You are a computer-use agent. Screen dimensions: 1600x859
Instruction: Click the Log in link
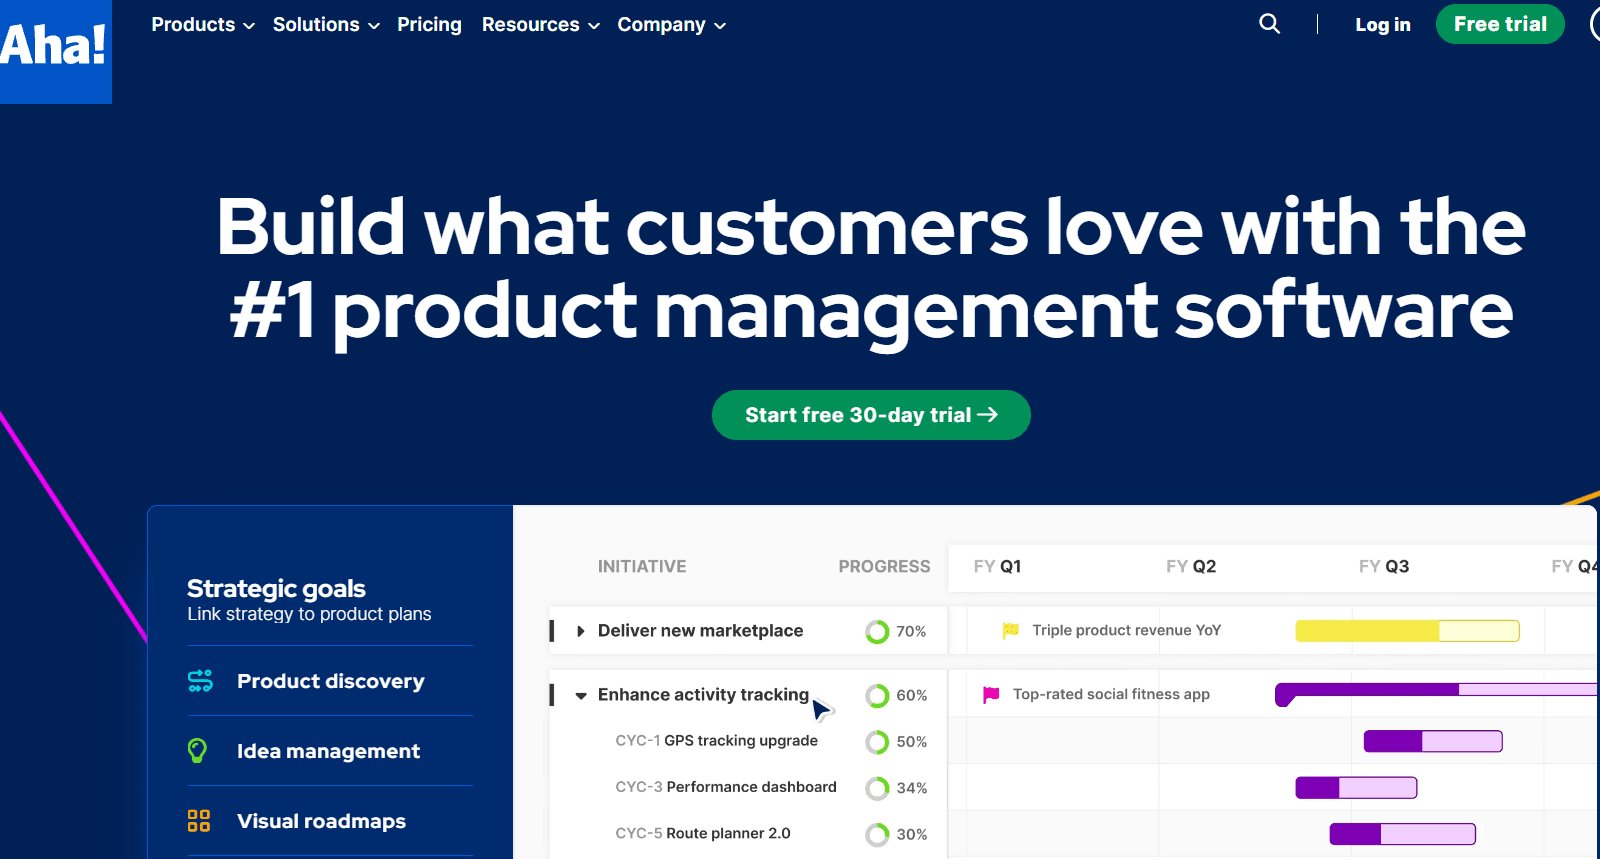1383,24
